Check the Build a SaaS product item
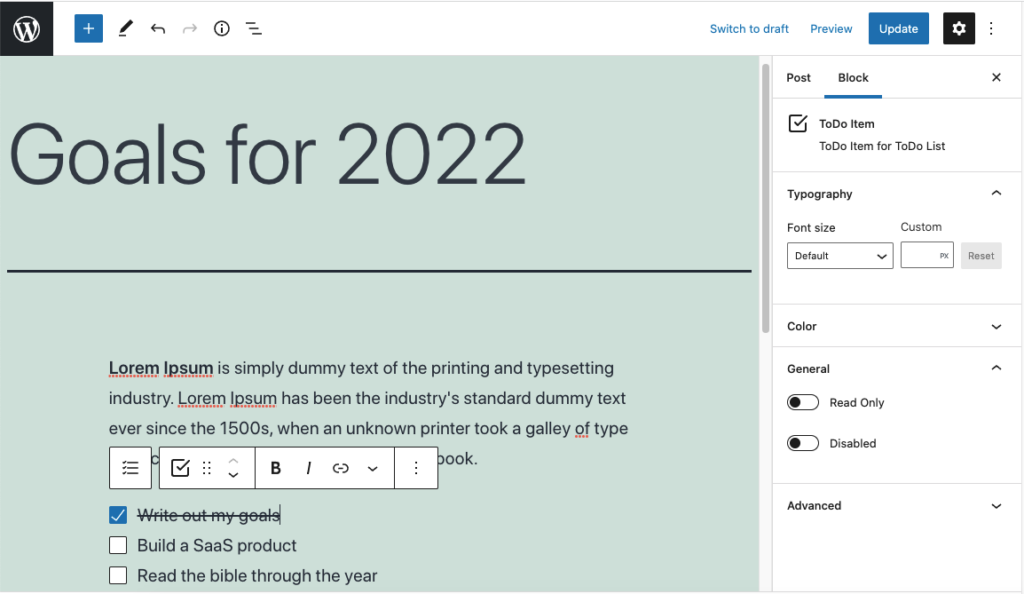1024x594 pixels. (118, 545)
